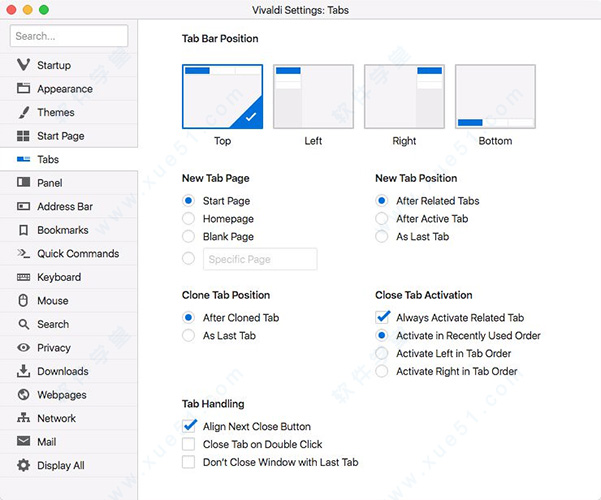This screenshot has width=601, height=500.
Task: Choose the Right tab bar position thumbnail
Action: click(404, 96)
